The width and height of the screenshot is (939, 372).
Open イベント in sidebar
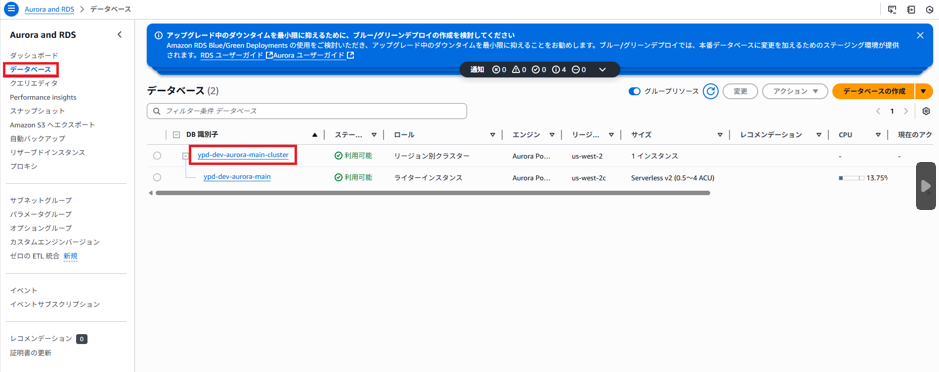[24, 290]
